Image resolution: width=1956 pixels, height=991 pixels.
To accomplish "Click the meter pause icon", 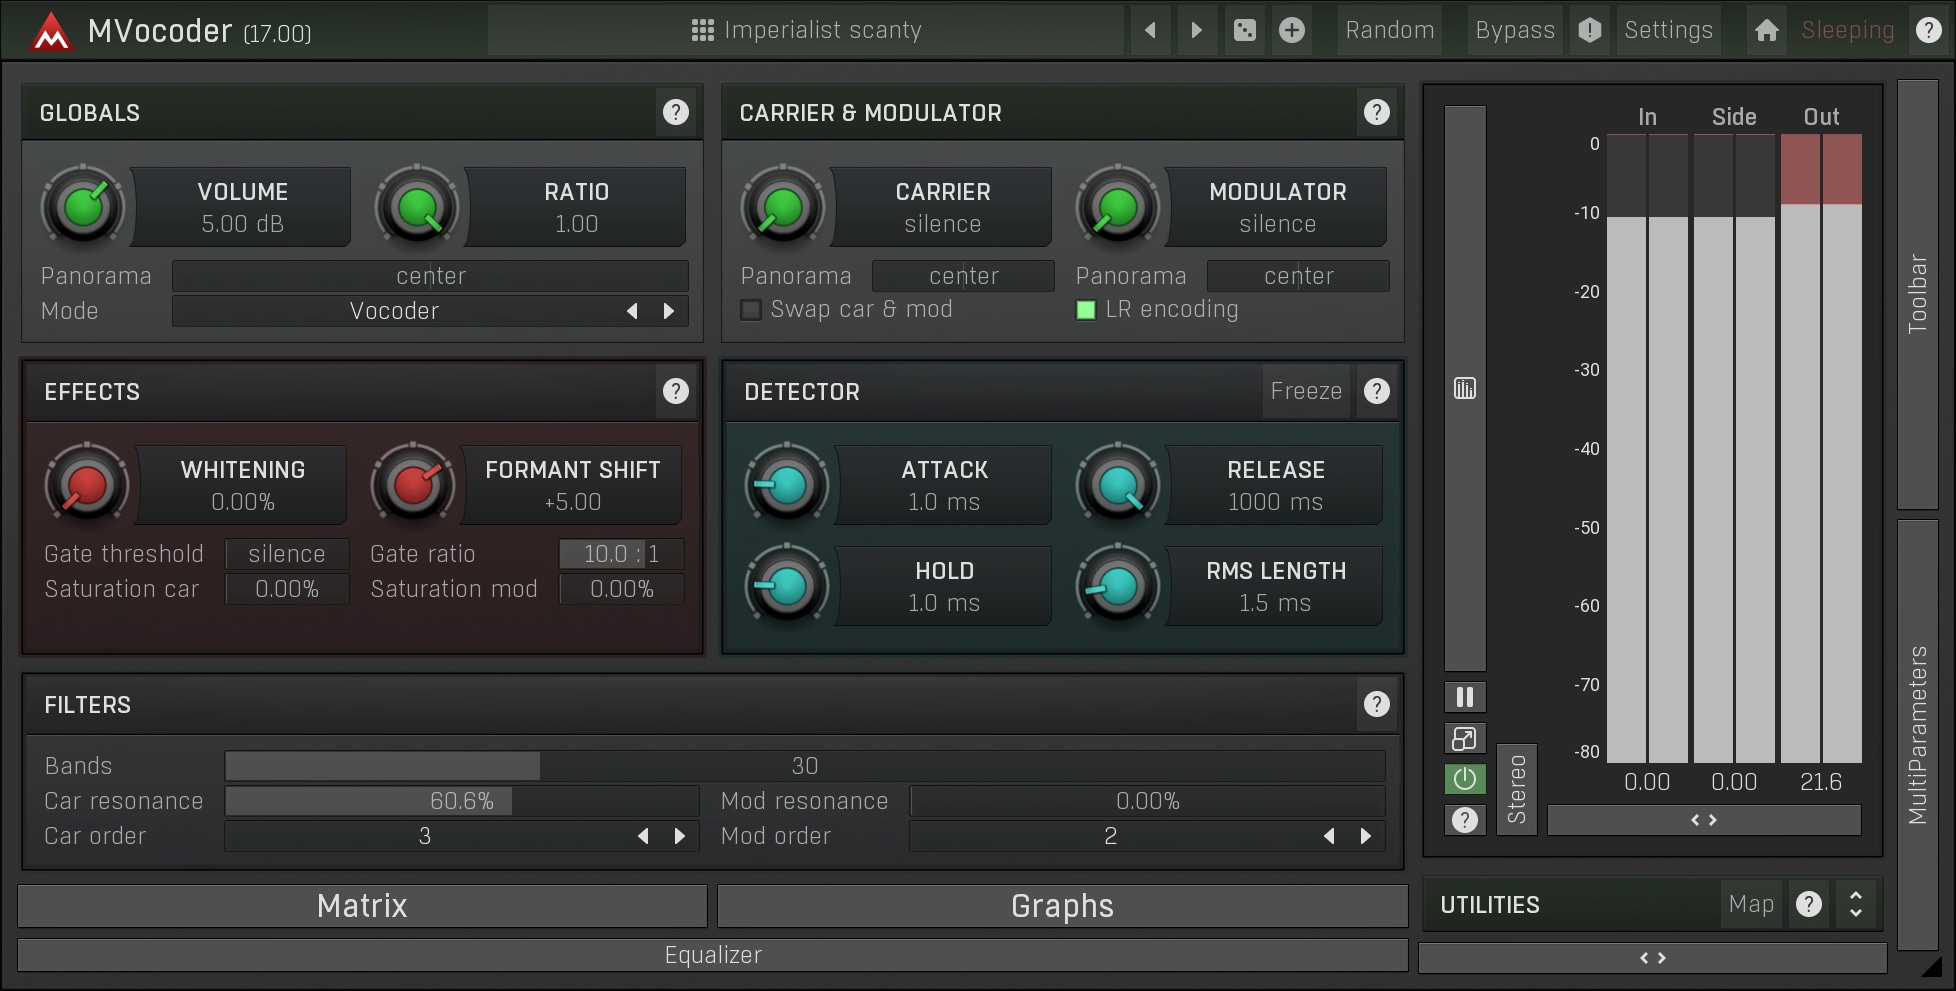I will (x=1465, y=697).
